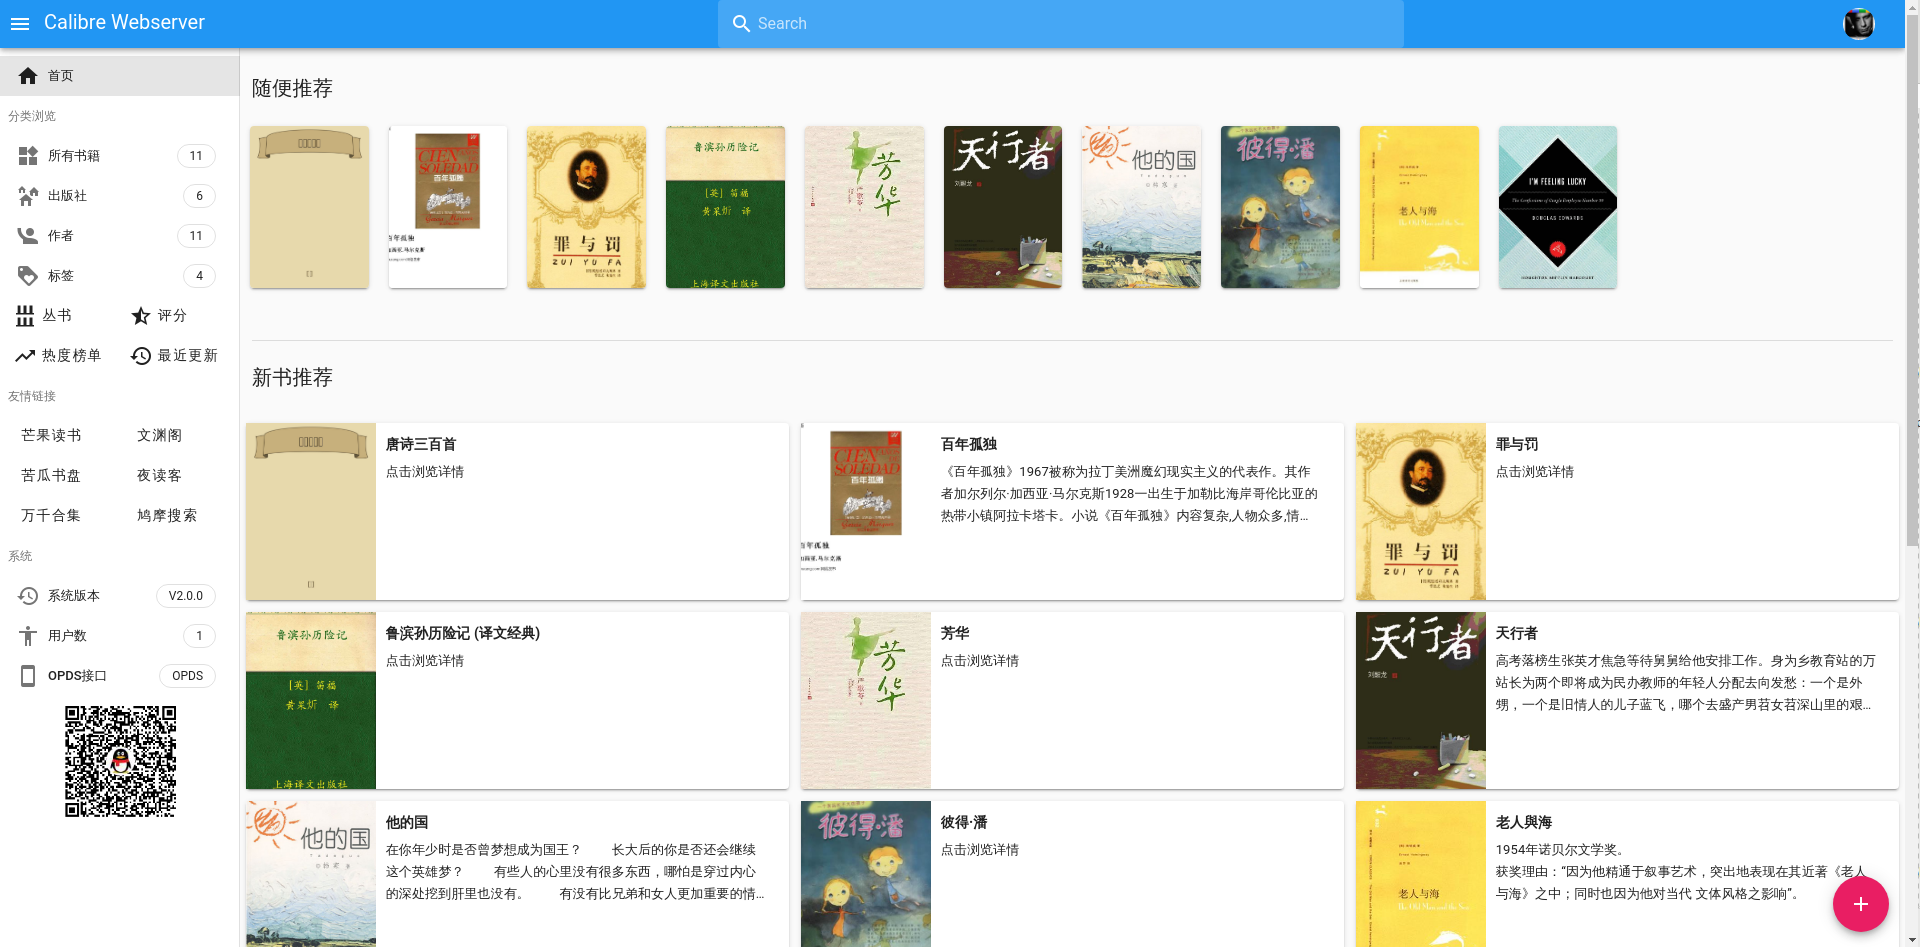Open the 鸠摩搜索 friend link
This screenshot has height=947, width=1920.
click(169, 515)
